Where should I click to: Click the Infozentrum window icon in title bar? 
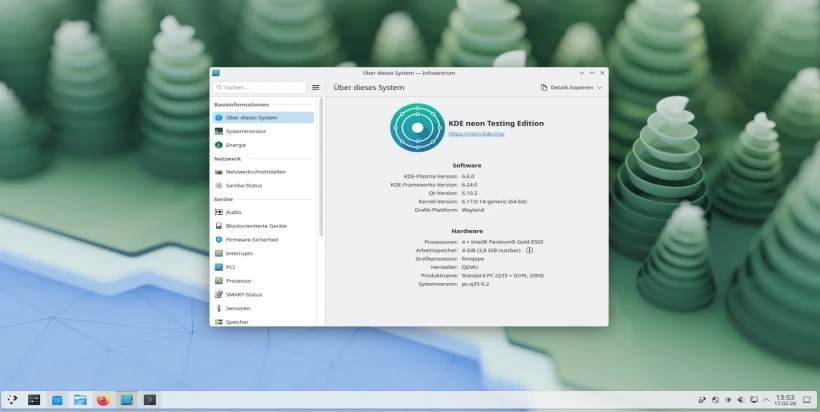(x=216, y=73)
